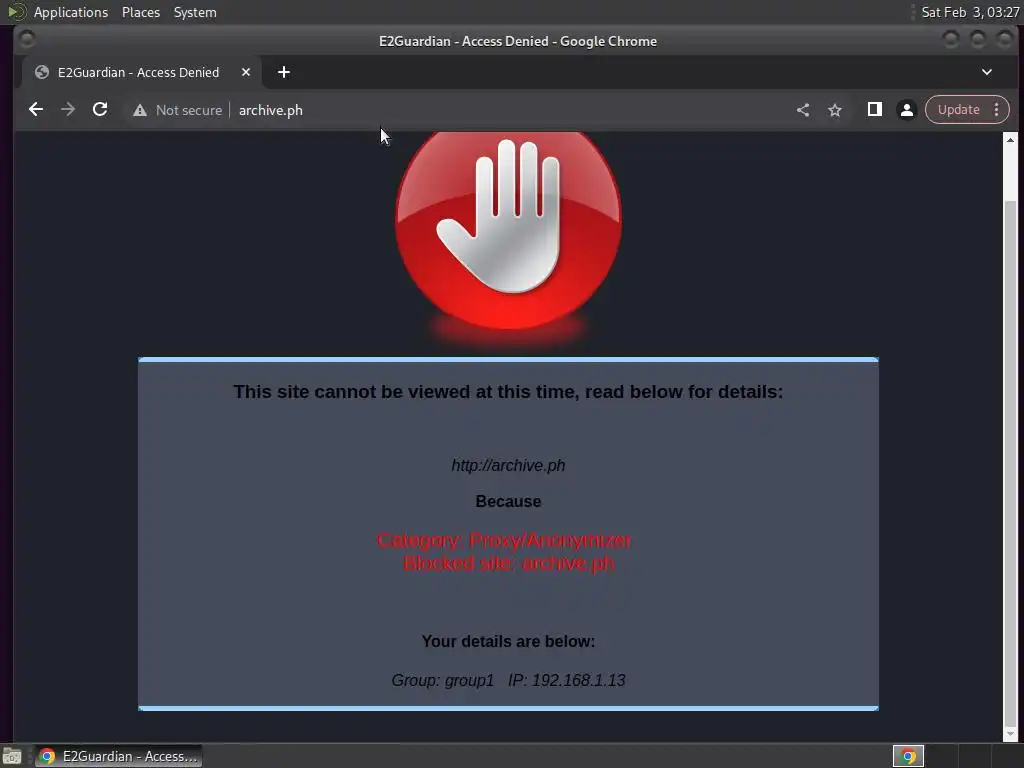Viewport: 1024px width, 768px height.
Task: Reload the archive.ph page
Action: 100,110
